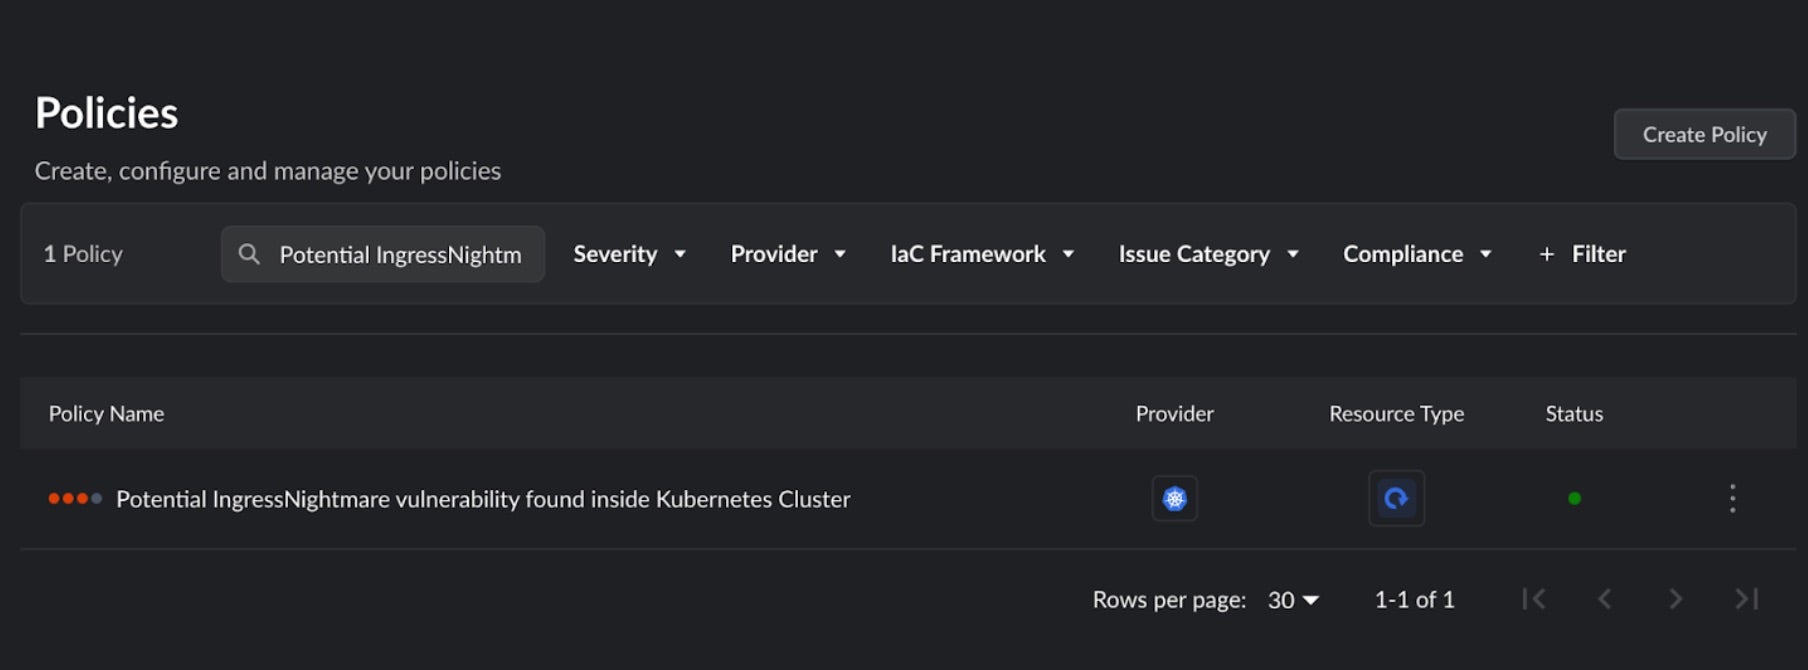
Task: Click the Kubernetes provider icon
Action: [1174, 498]
